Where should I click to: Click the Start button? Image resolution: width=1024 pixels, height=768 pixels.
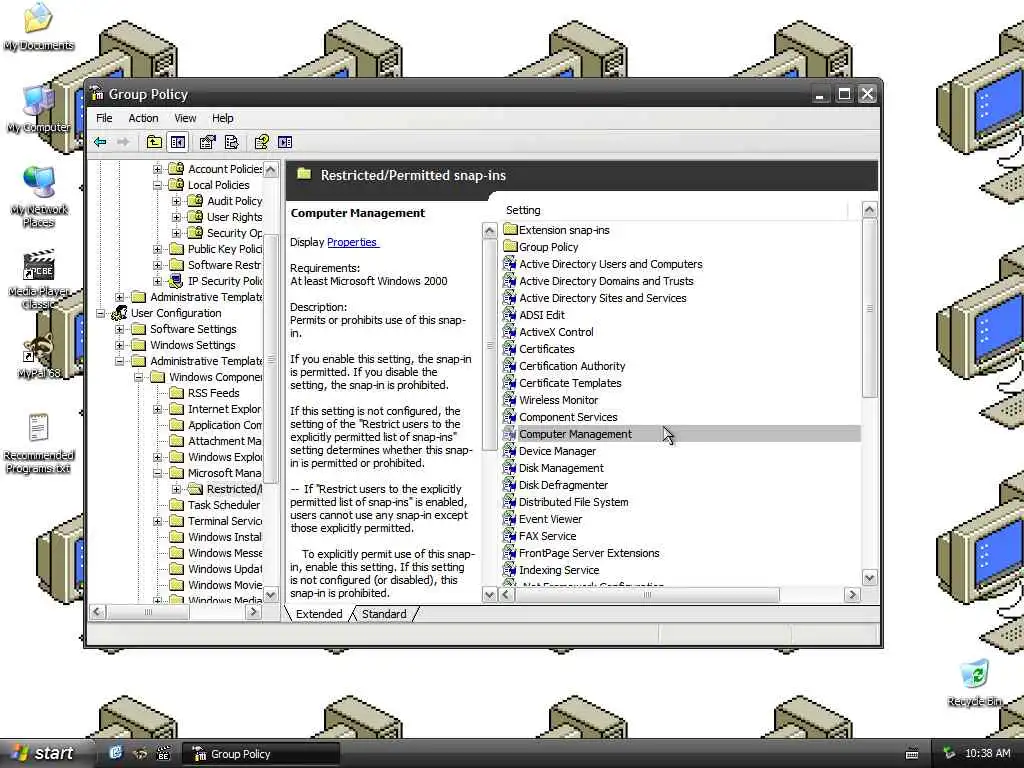(42, 754)
